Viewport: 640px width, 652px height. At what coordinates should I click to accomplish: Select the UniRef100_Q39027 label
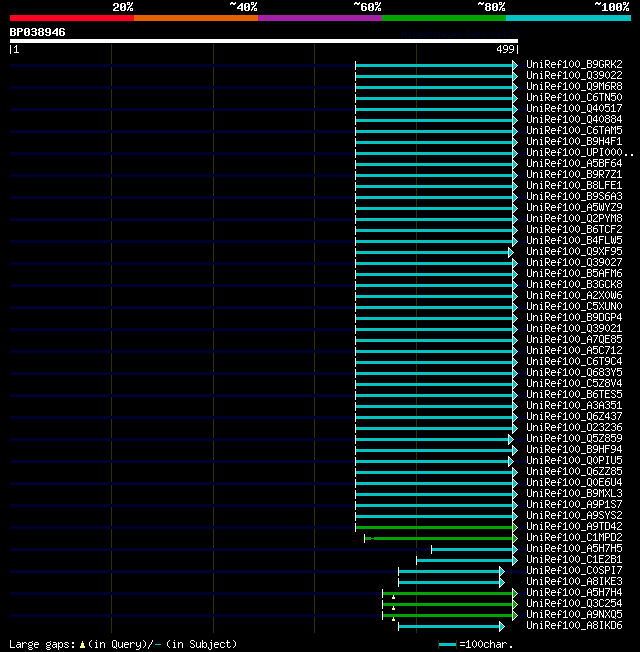[574, 262]
